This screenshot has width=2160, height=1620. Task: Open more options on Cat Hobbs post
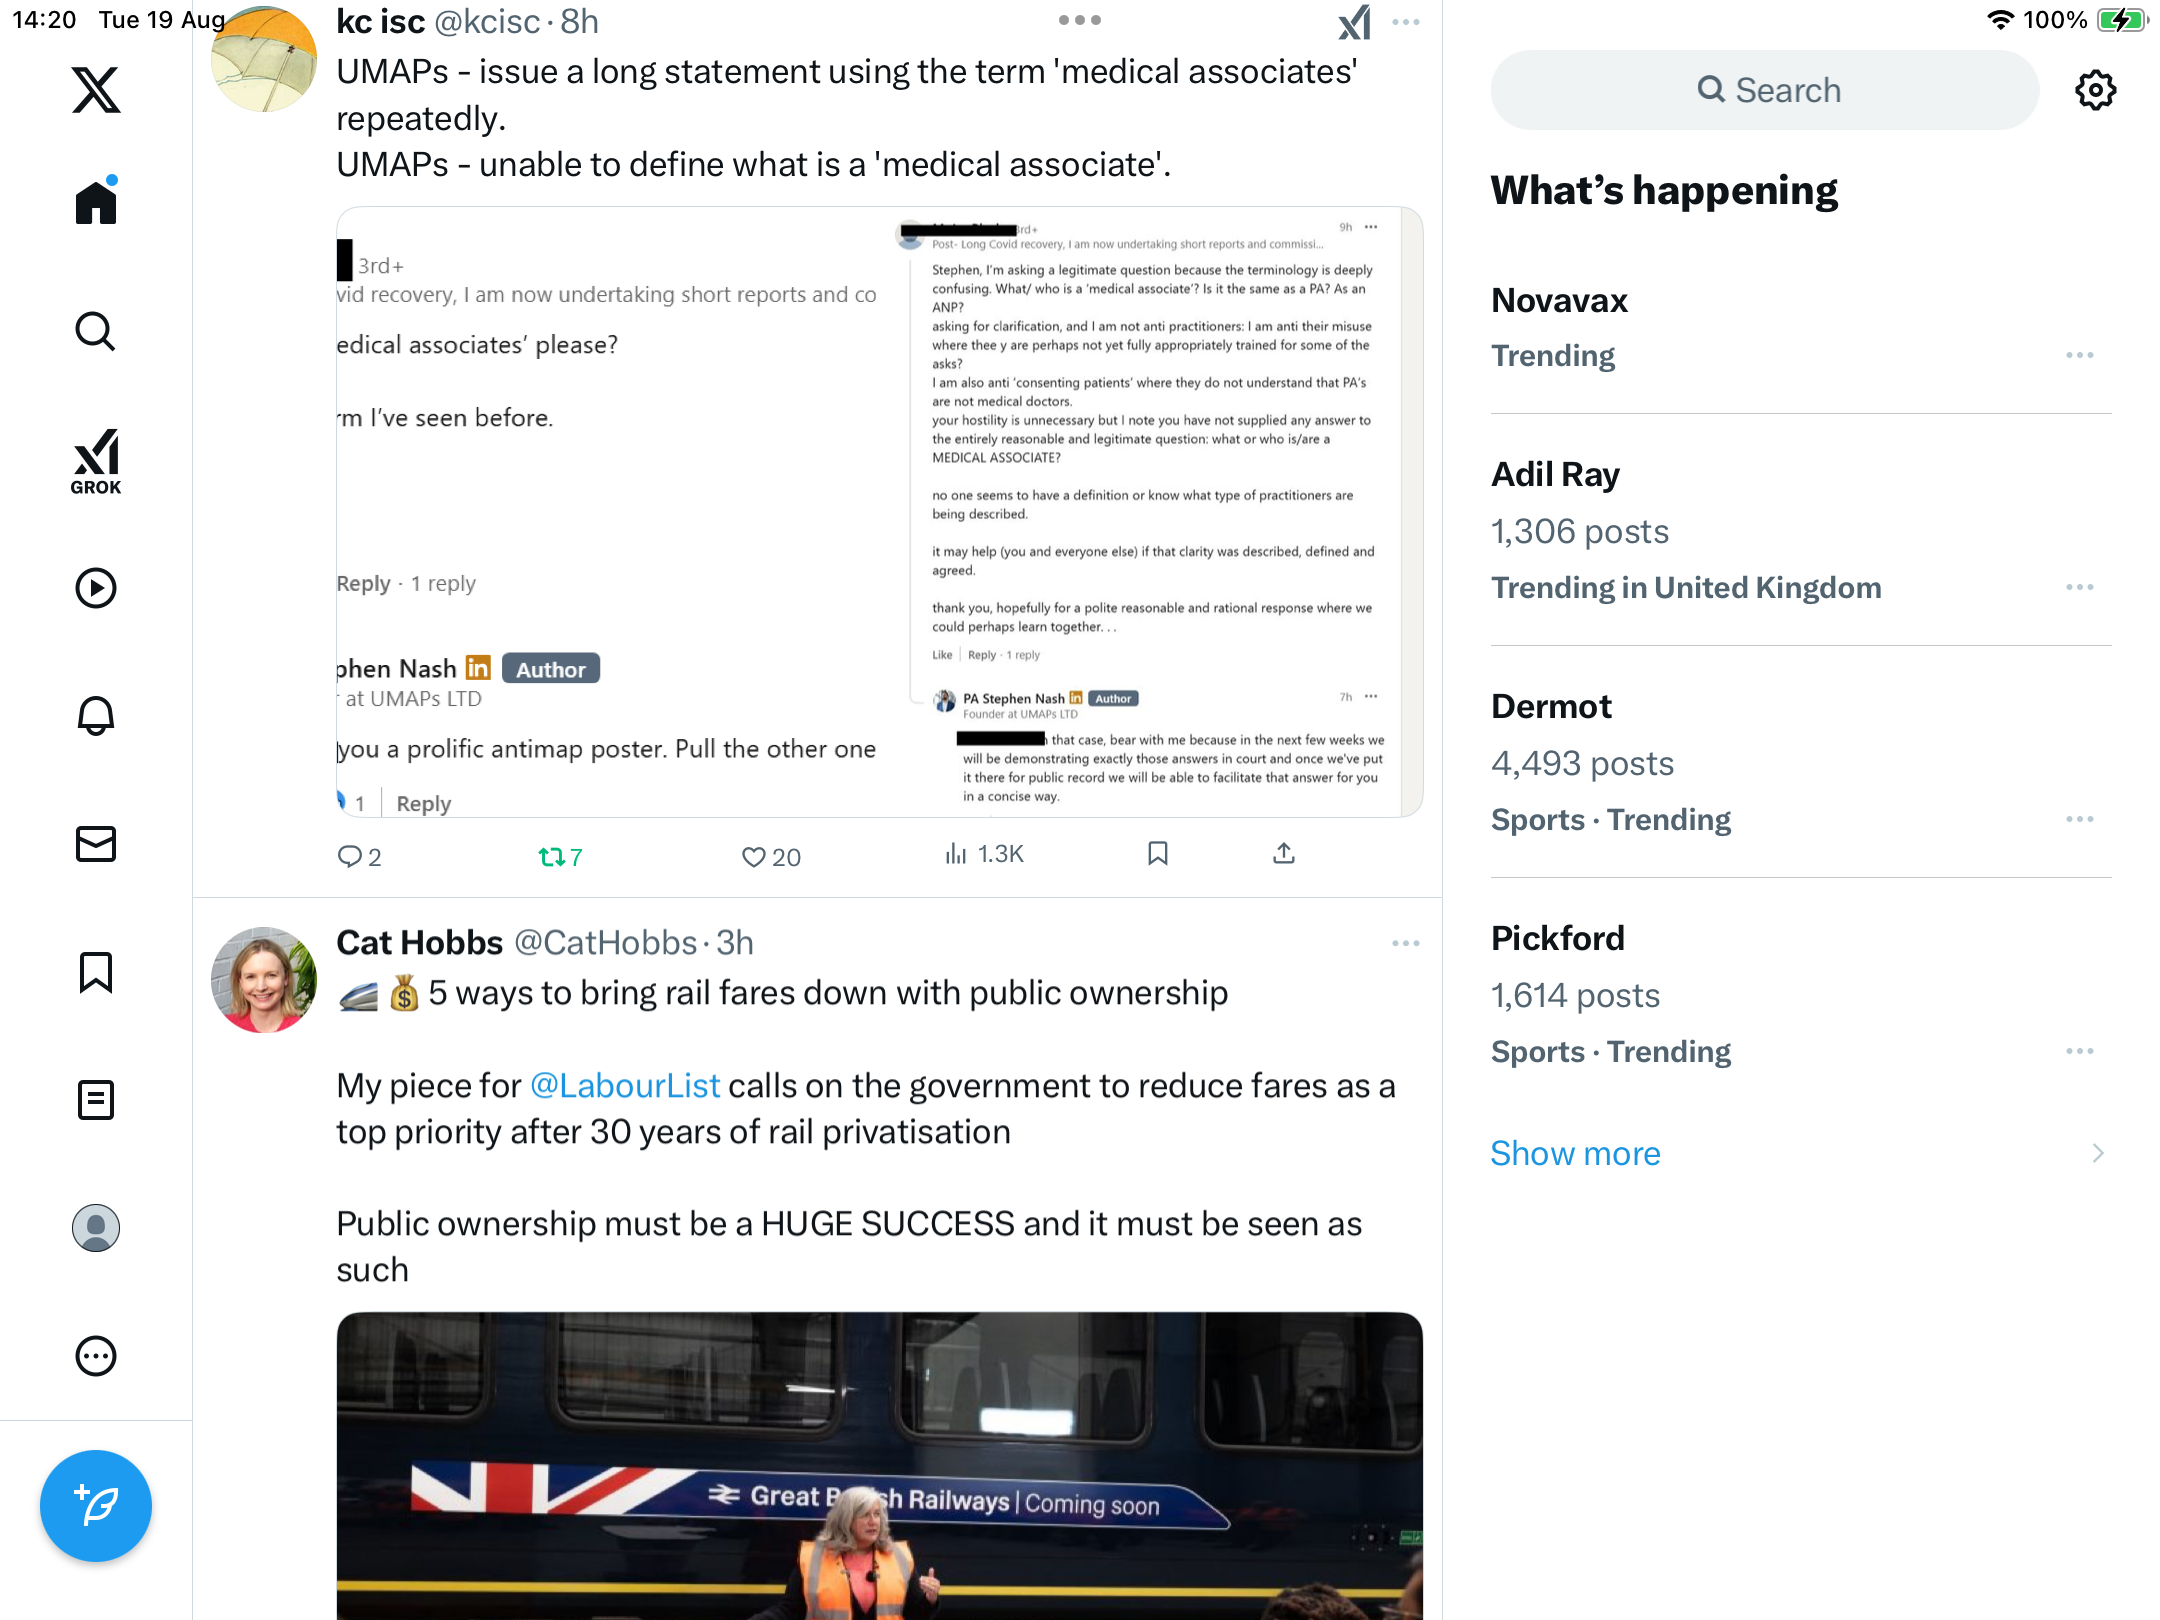1406,943
